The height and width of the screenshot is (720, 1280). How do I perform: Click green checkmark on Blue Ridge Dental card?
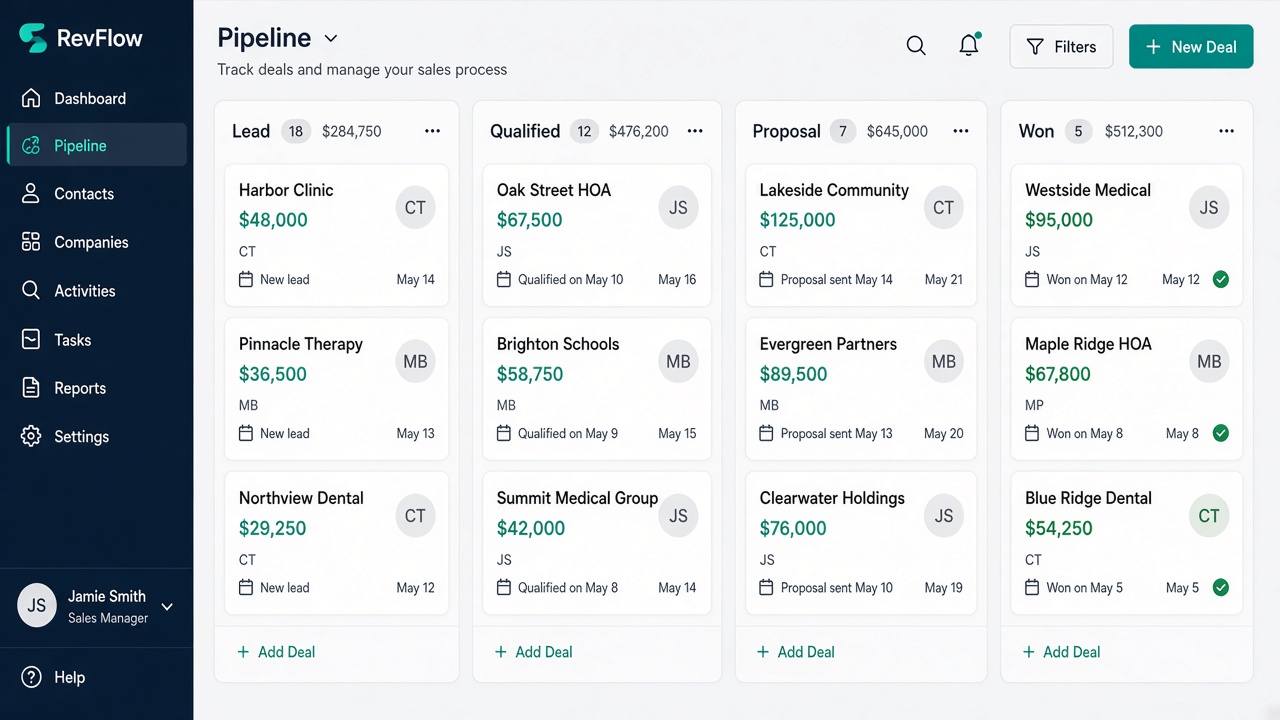tap(1221, 588)
